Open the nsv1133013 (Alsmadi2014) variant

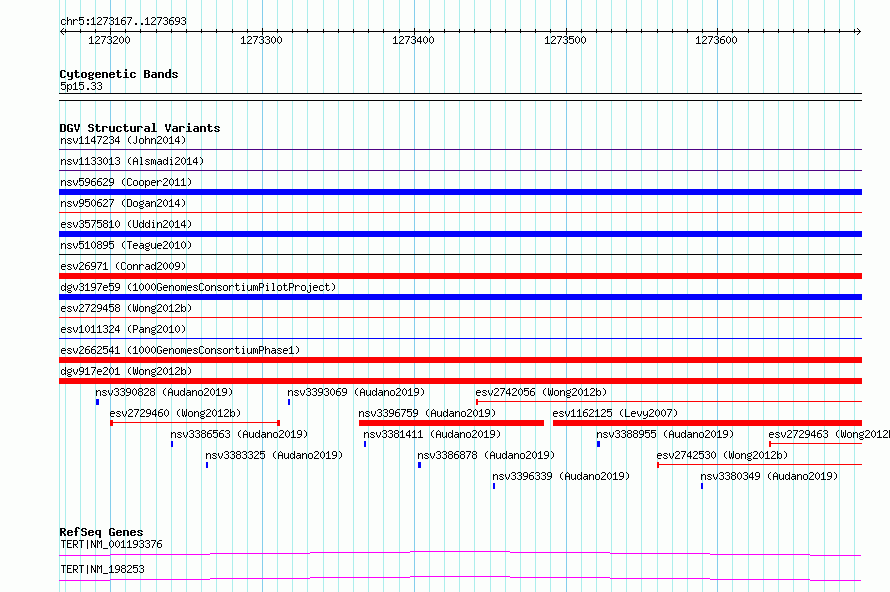[132, 161]
